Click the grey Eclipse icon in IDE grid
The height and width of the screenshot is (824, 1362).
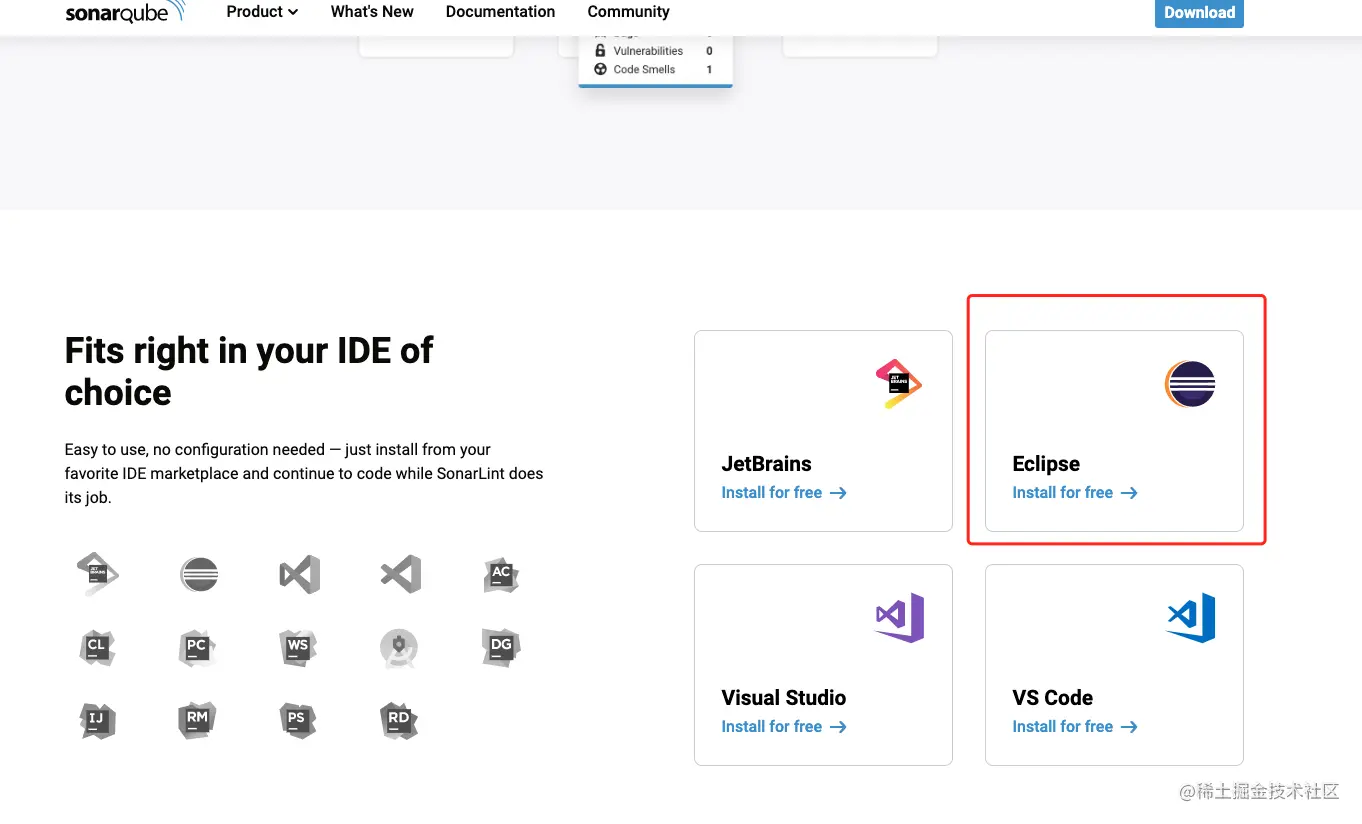click(199, 574)
